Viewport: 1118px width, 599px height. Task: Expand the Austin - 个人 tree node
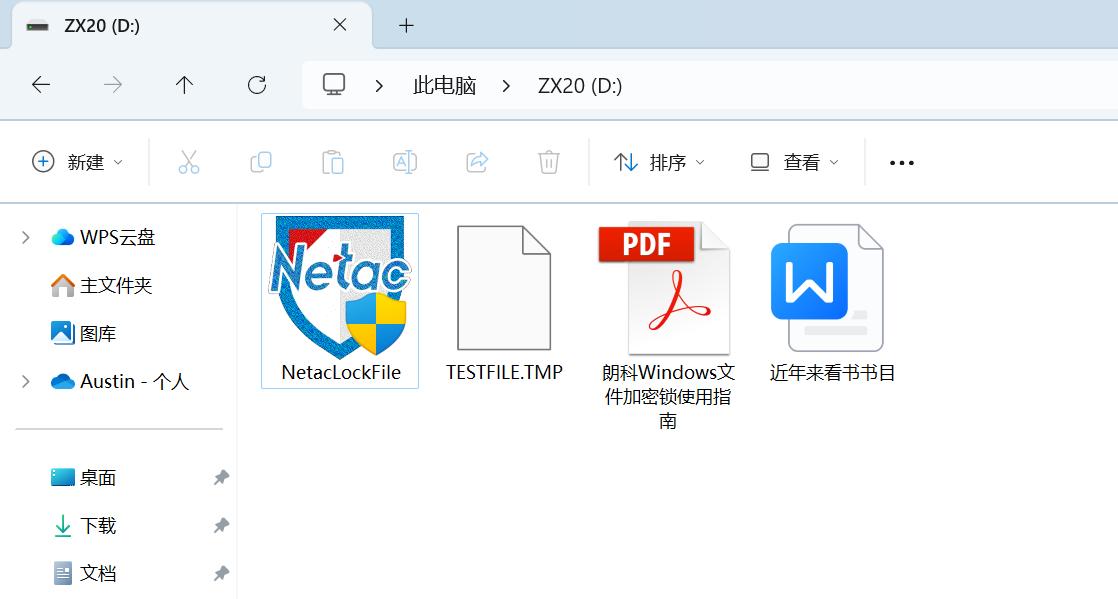point(26,382)
